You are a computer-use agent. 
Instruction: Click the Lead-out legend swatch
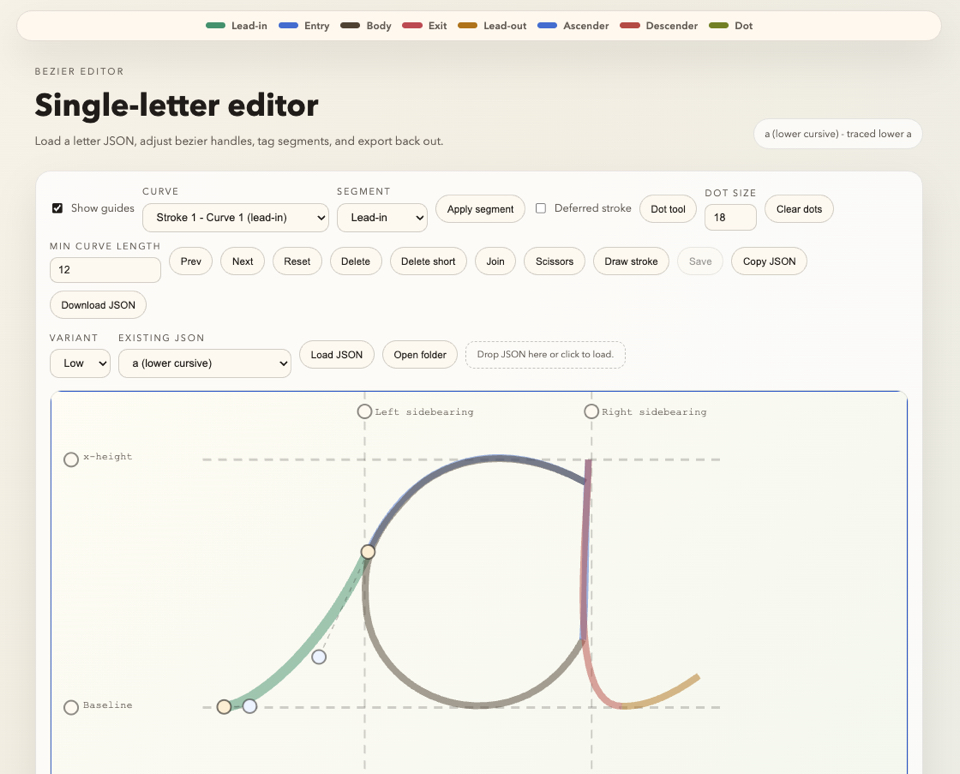pos(467,26)
